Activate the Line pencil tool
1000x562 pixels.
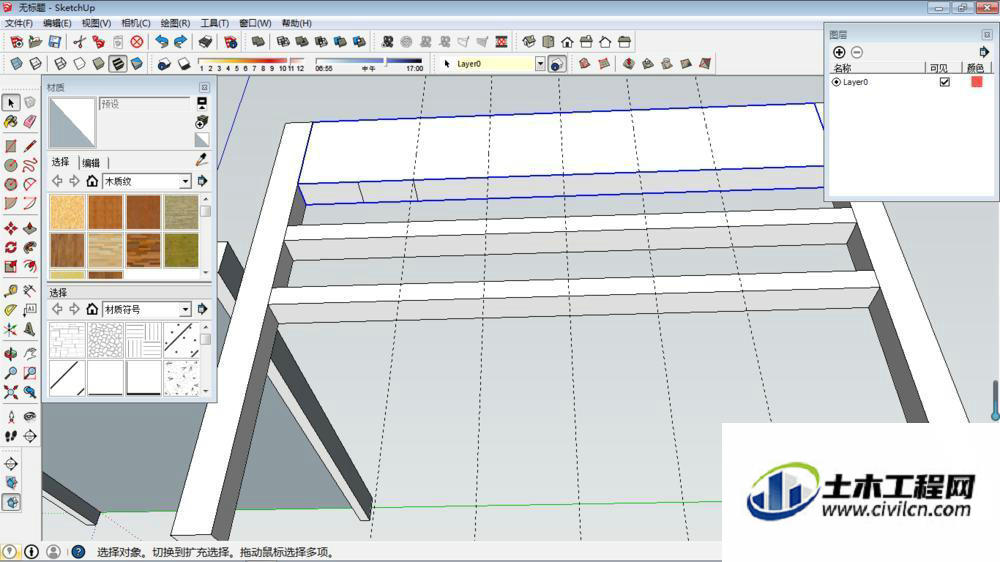click(29, 146)
